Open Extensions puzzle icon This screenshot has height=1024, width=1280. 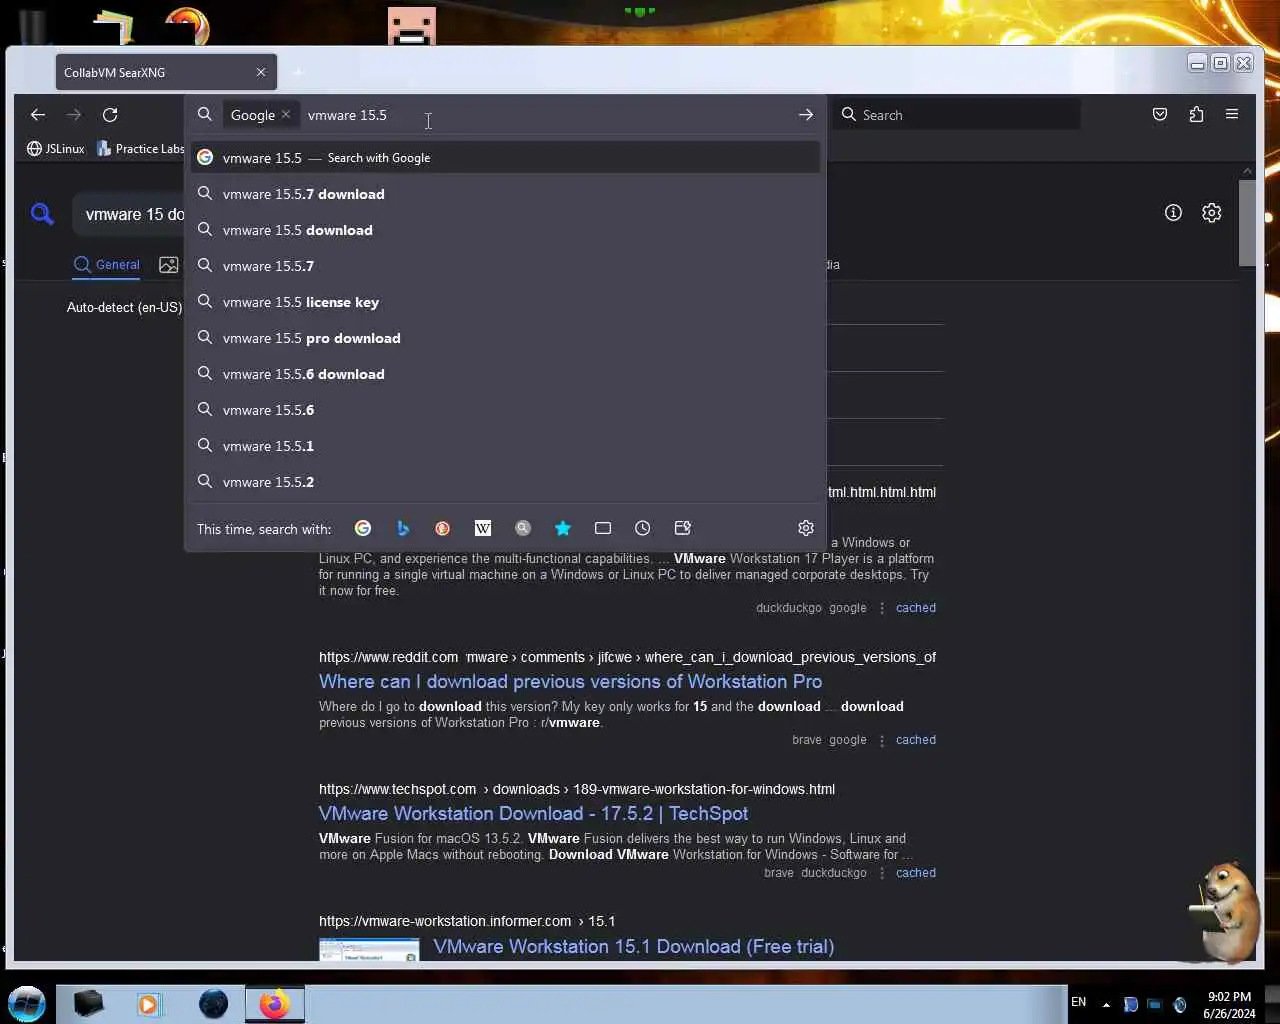coord(1196,115)
